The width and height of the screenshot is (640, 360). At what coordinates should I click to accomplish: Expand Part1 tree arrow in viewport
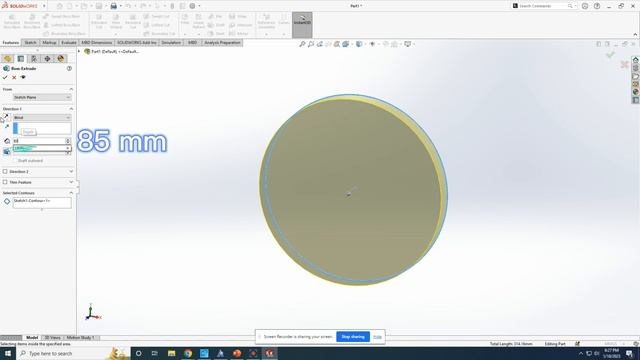point(79,52)
